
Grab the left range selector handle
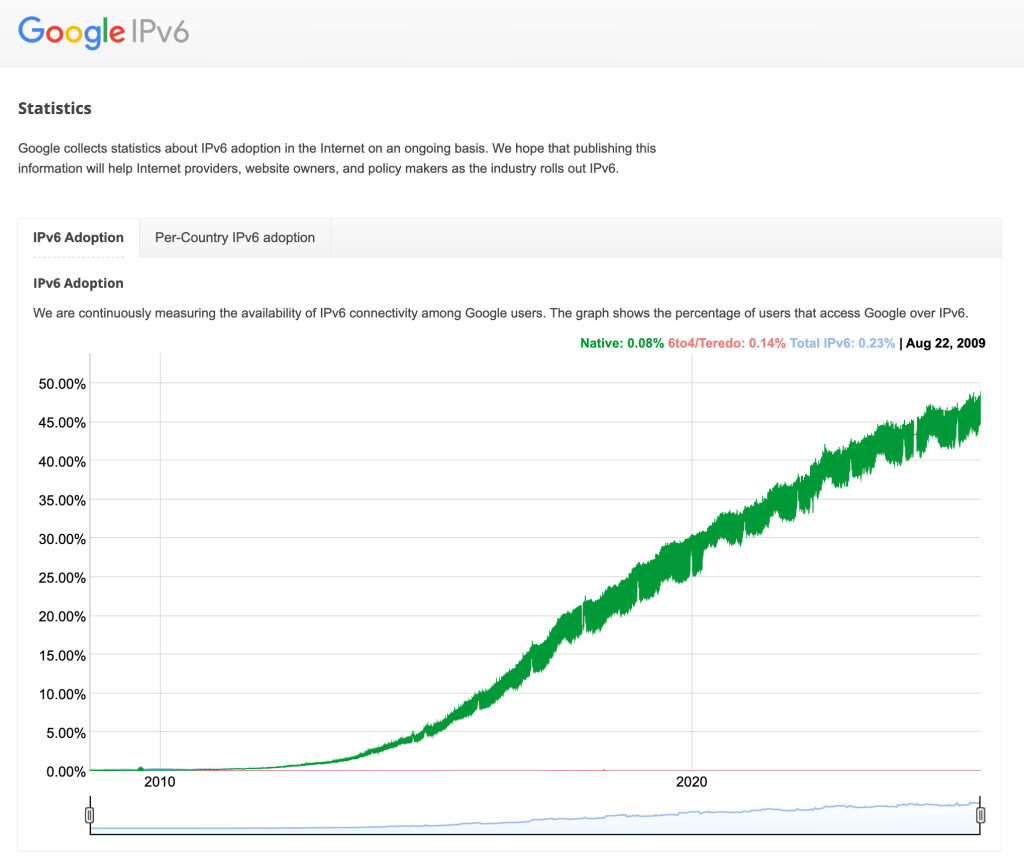(90, 815)
